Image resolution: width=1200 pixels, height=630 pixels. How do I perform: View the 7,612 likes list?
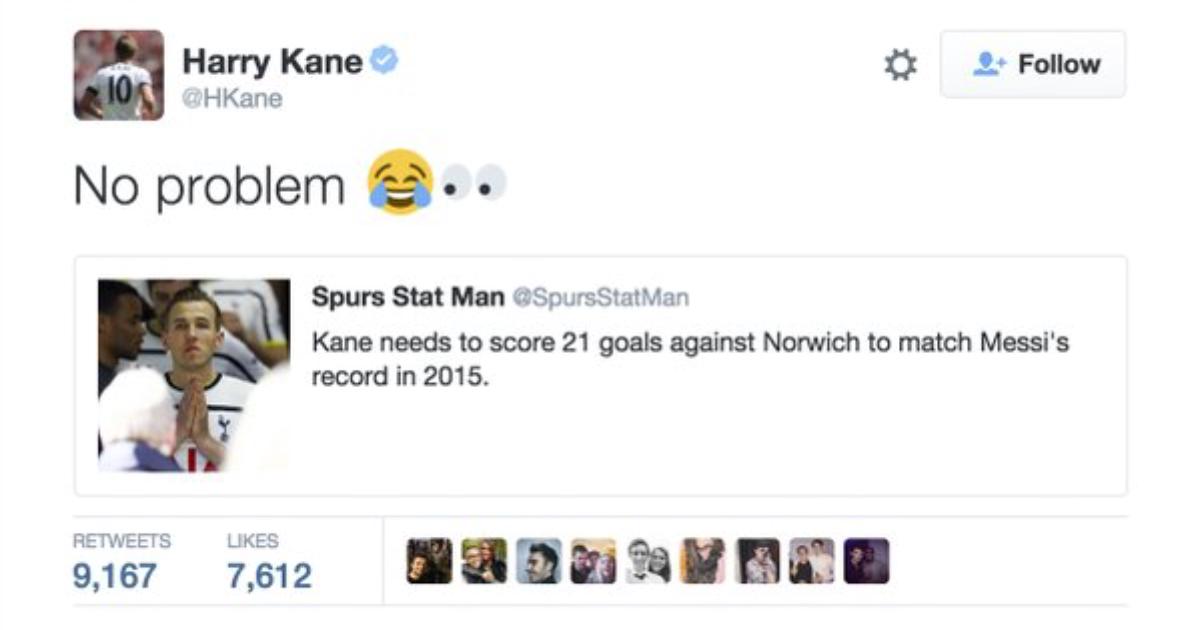pos(268,575)
